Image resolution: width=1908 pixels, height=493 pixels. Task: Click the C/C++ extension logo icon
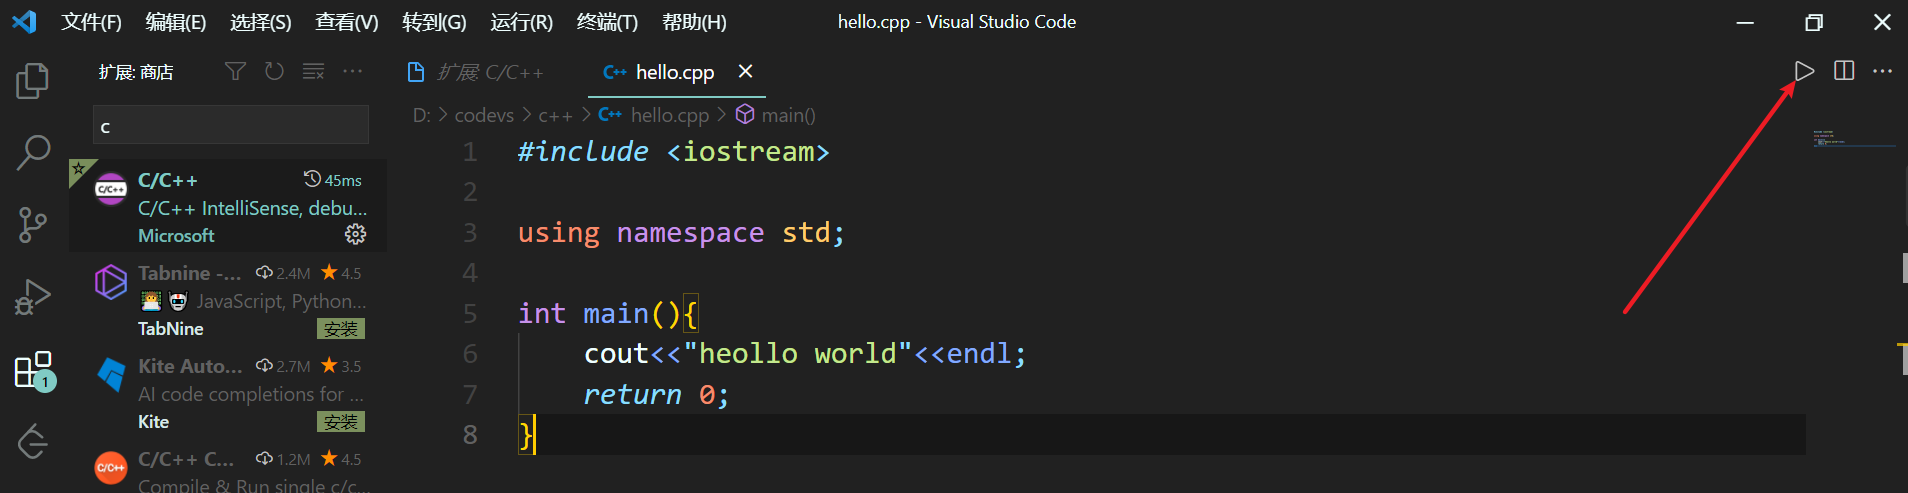tap(110, 188)
